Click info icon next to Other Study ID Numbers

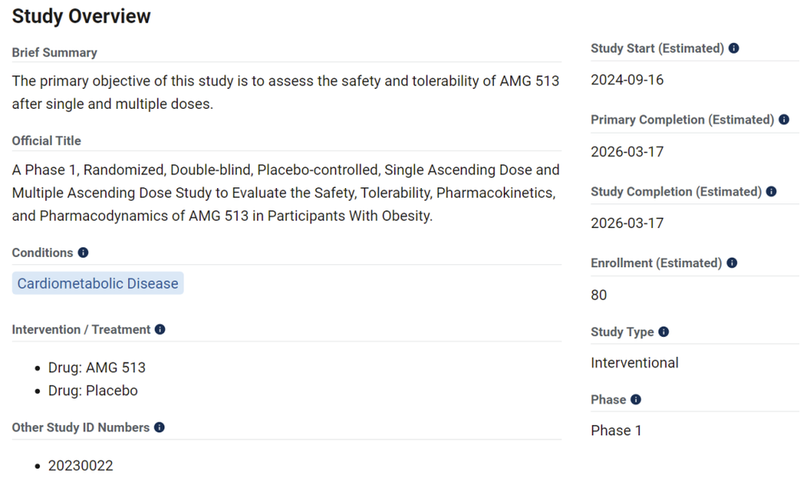pyautogui.click(x=159, y=427)
